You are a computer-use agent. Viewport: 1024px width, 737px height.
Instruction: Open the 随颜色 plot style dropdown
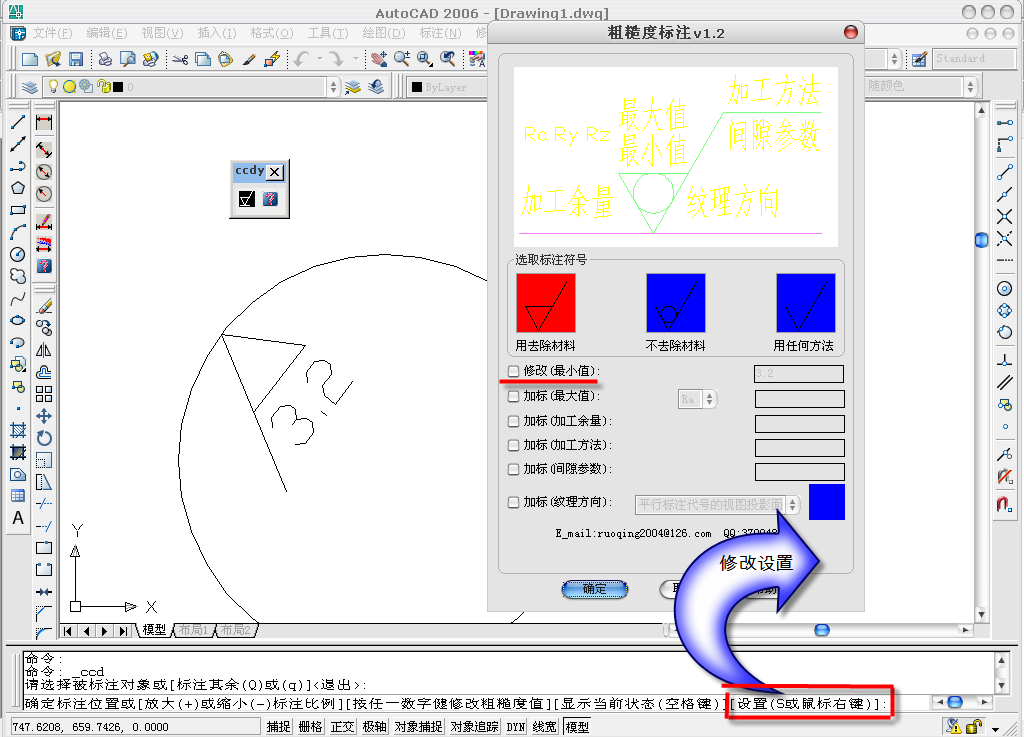click(x=970, y=87)
